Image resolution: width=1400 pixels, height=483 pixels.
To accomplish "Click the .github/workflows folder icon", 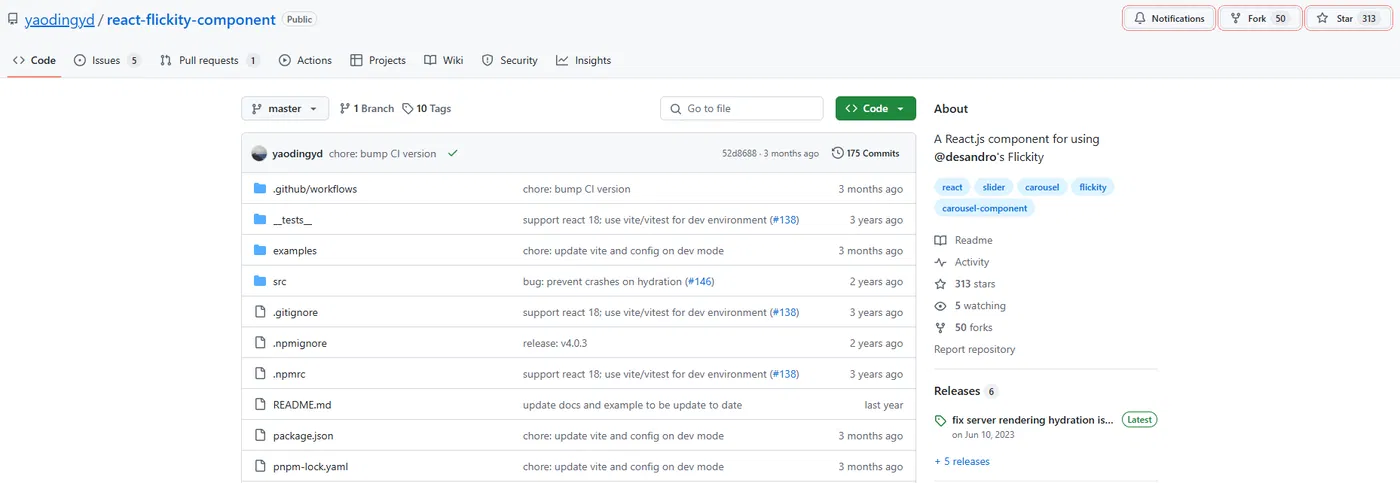I will 260,189.
